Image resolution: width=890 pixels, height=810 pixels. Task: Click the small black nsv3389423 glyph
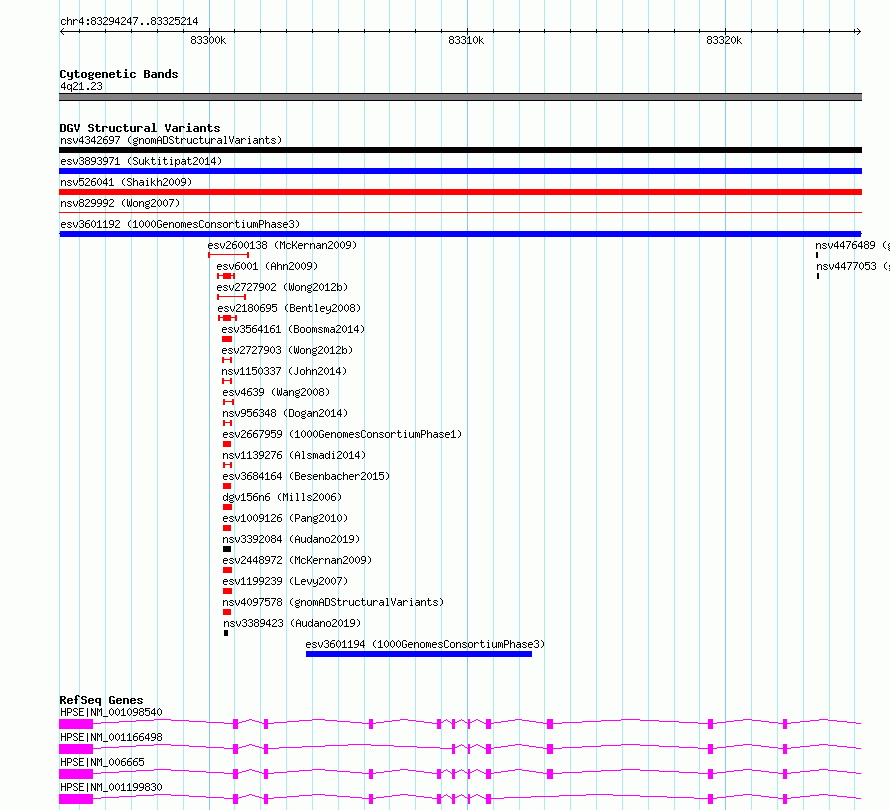coord(226,633)
